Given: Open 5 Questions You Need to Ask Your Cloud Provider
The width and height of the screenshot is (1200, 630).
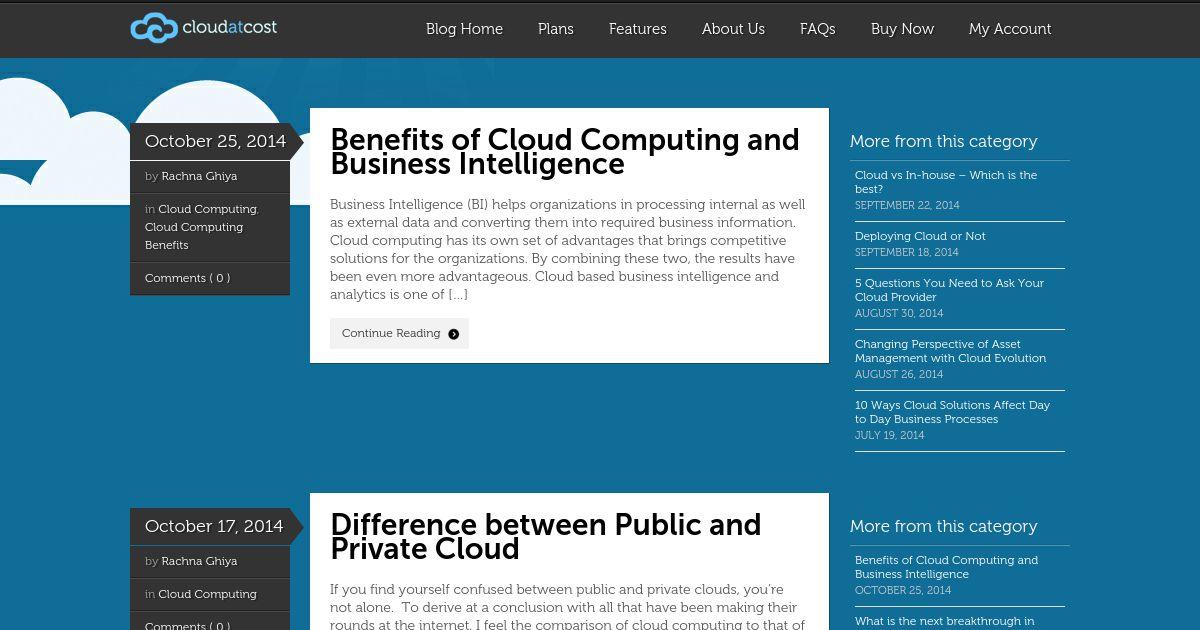Looking at the screenshot, I should click(x=949, y=290).
